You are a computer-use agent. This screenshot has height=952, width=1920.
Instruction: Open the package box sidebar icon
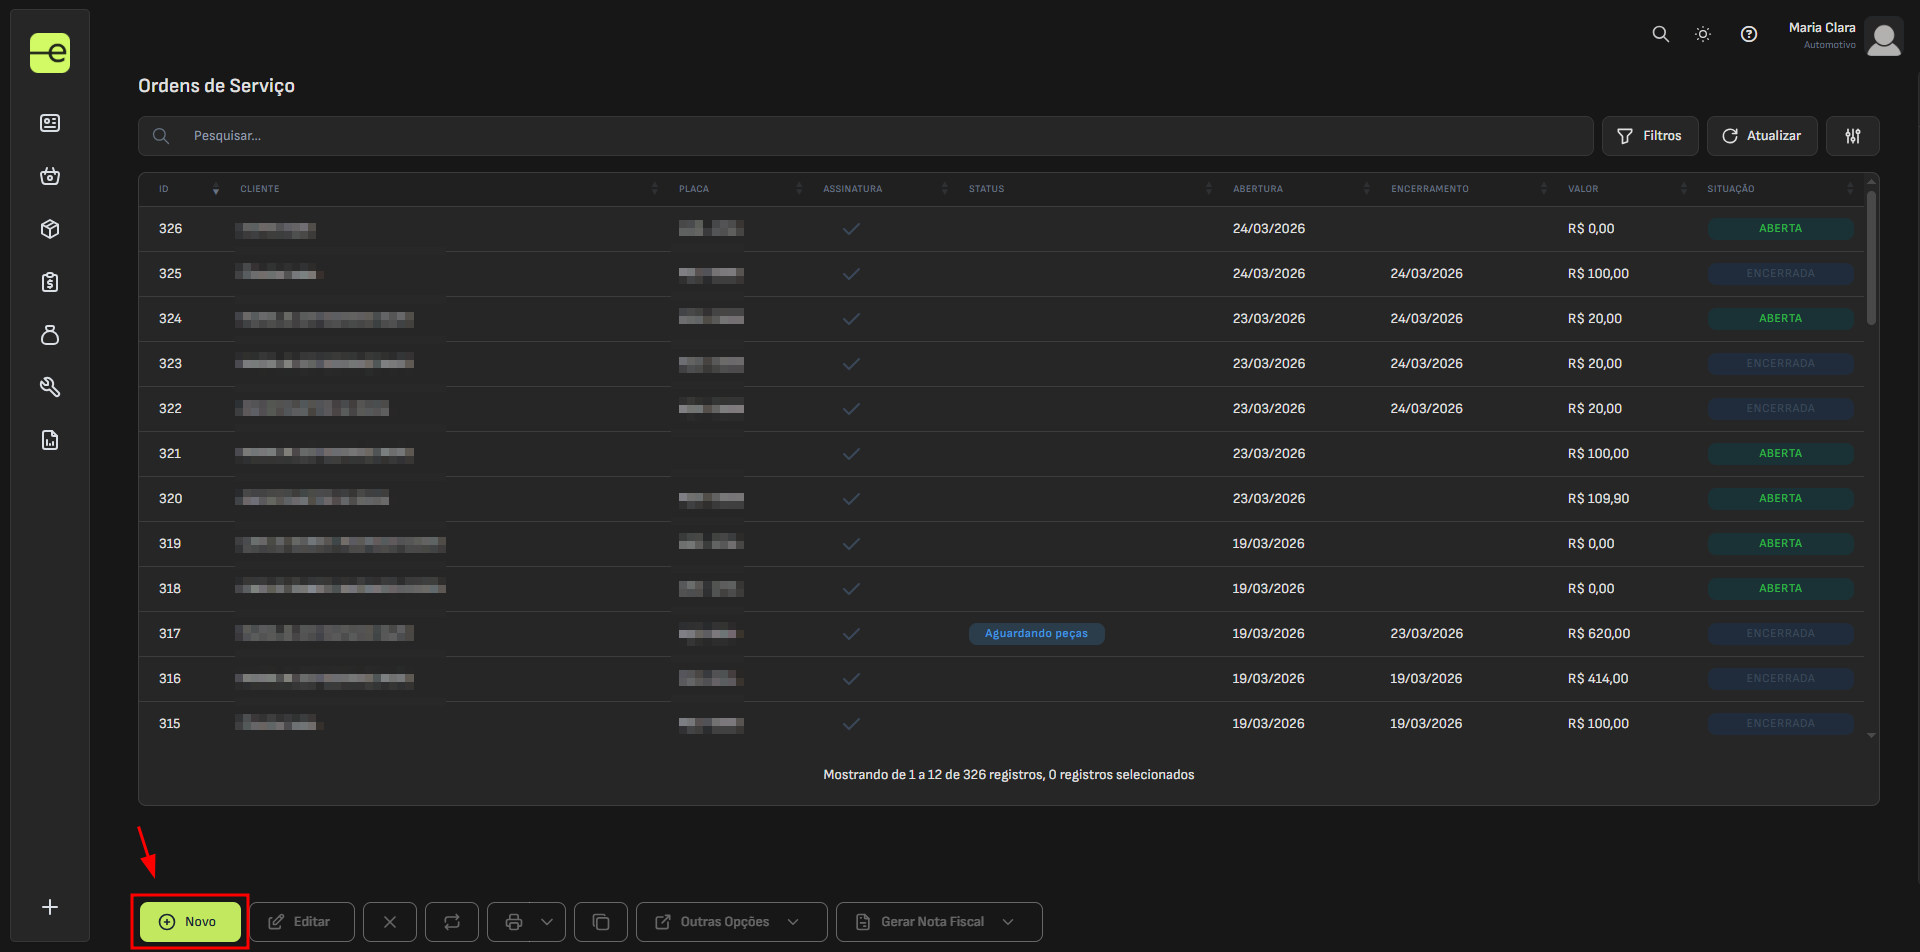click(x=50, y=229)
